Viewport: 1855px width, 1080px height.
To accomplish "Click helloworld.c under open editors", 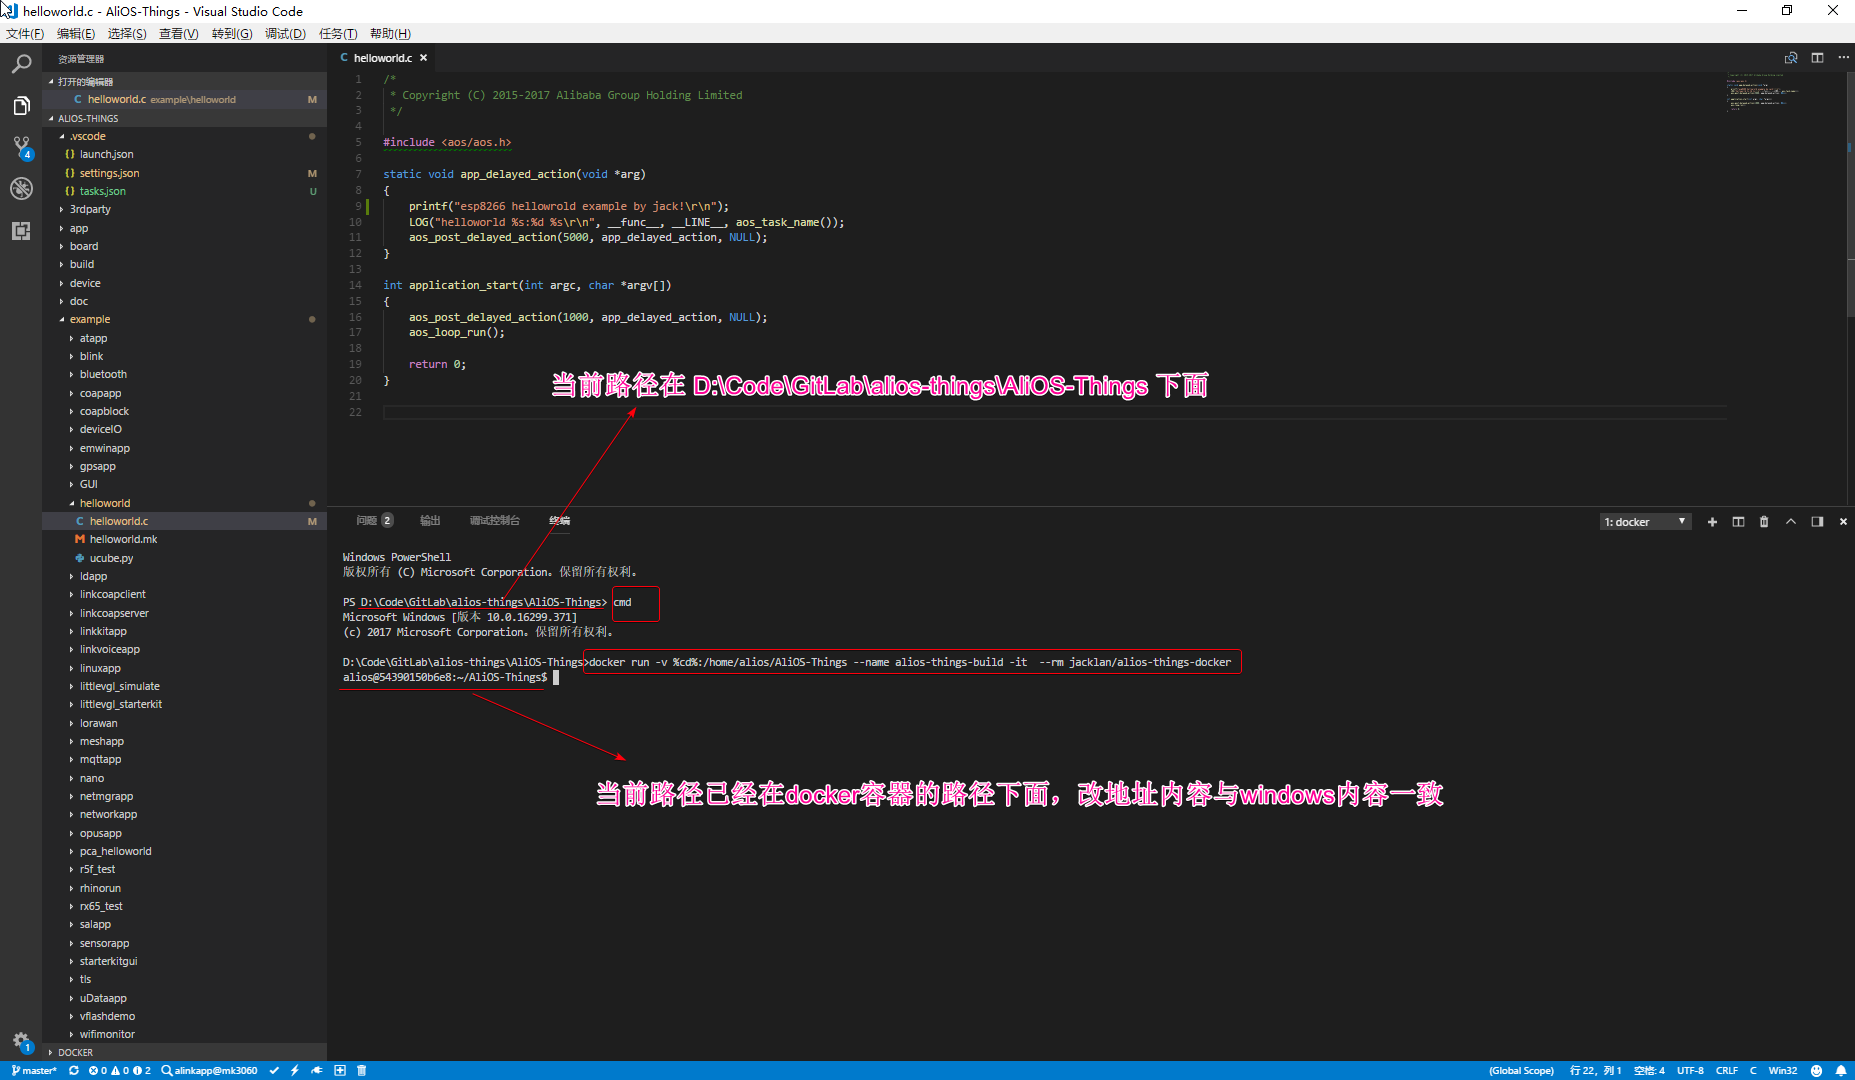I will (184, 99).
